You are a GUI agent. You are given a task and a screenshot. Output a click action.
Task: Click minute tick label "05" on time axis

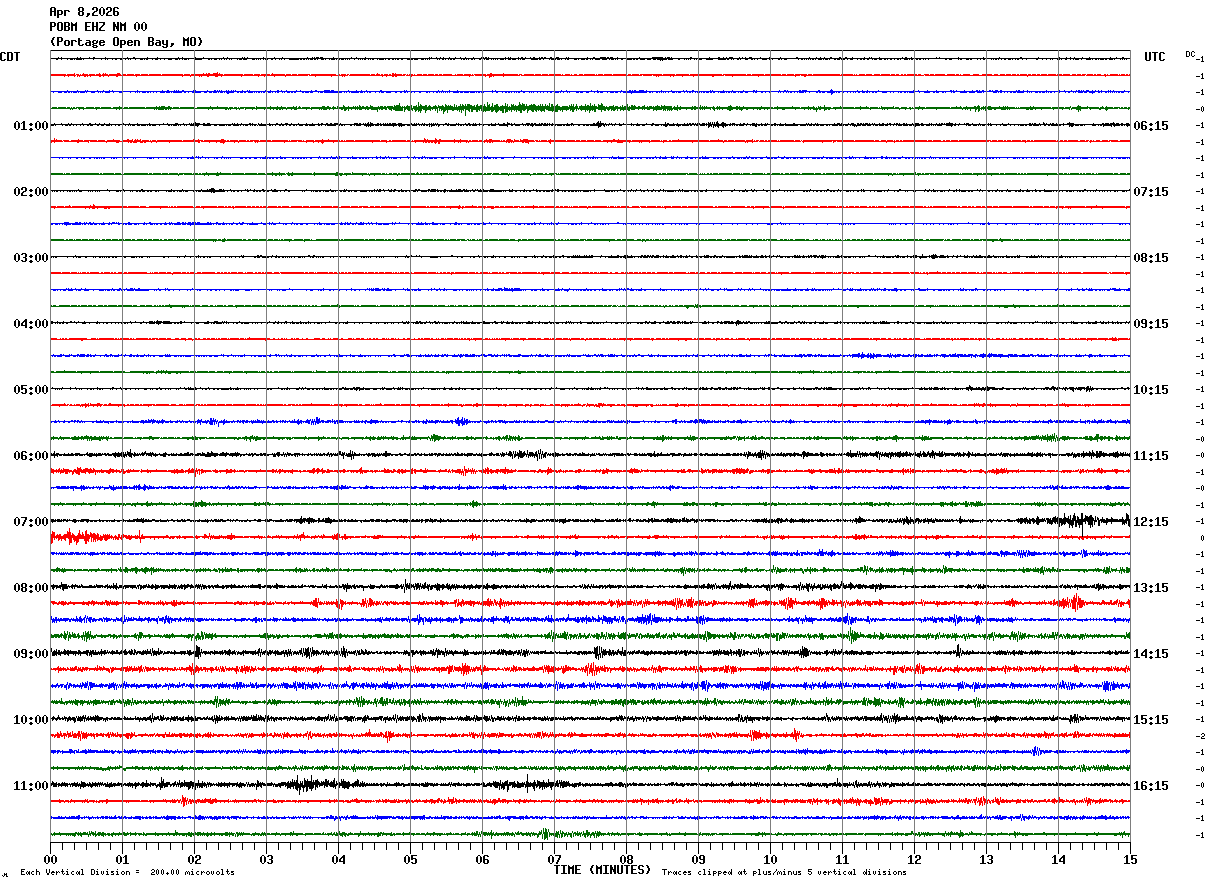(x=410, y=859)
